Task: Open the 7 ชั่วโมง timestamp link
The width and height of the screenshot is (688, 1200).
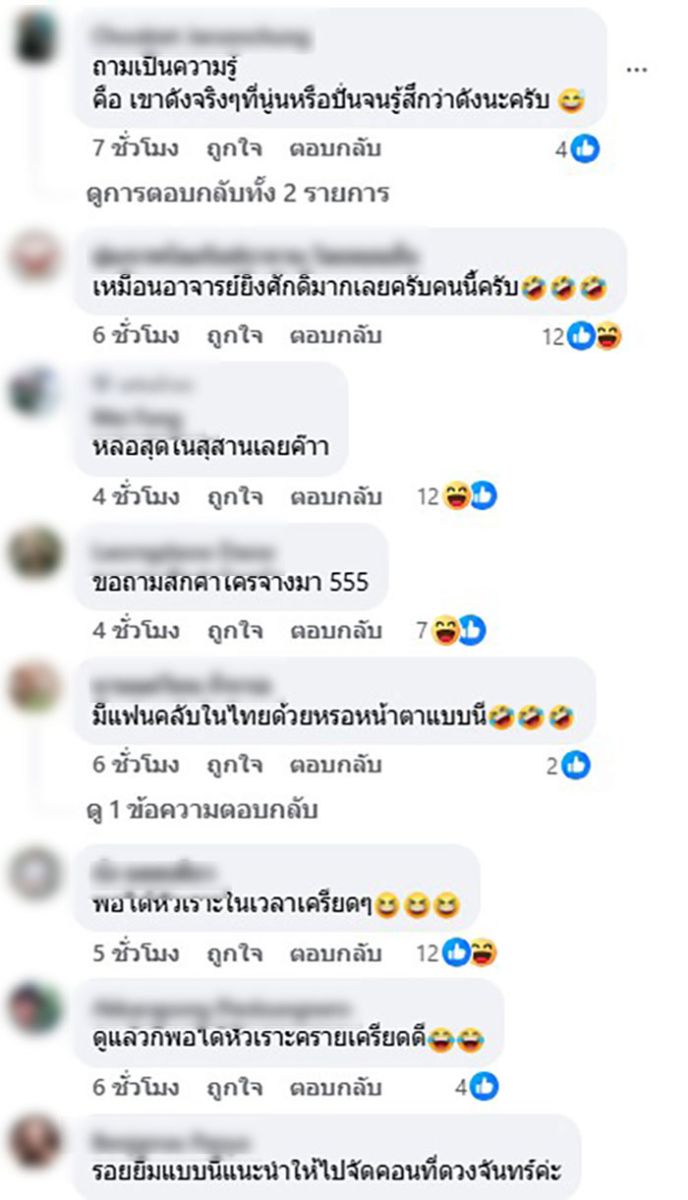Action: [136, 150]
